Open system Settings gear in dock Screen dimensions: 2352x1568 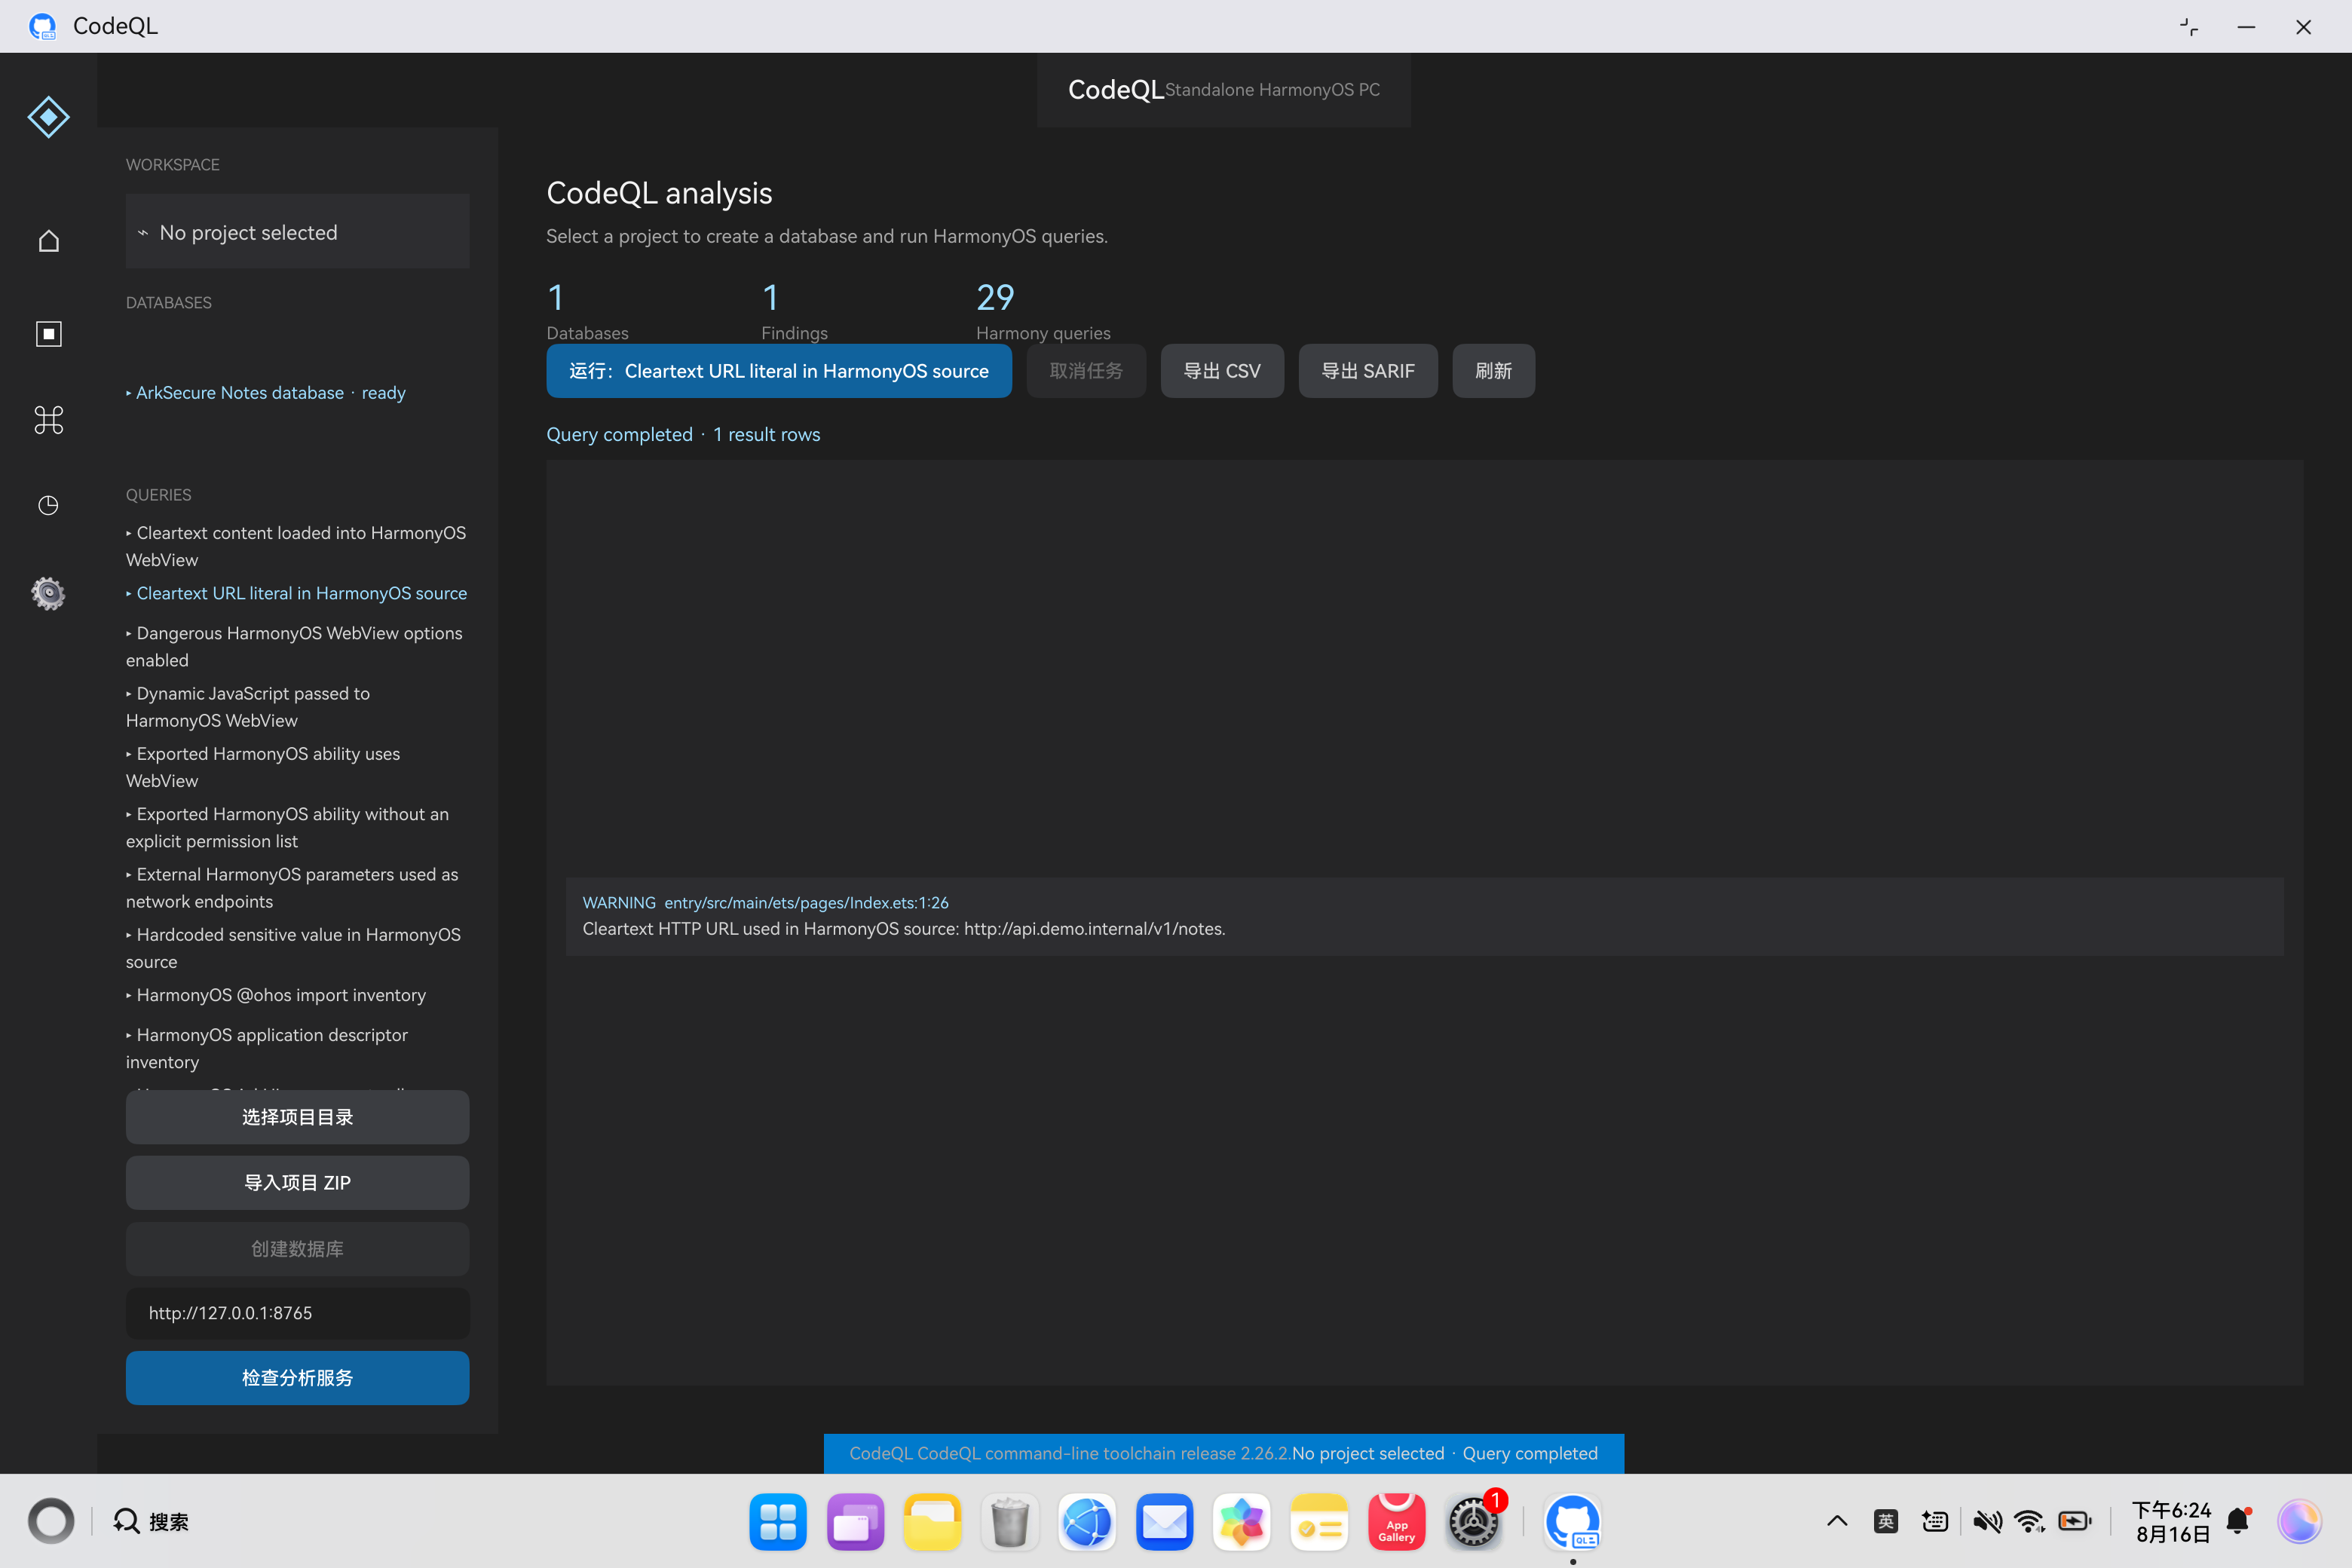click(x=1474, y=1522)
